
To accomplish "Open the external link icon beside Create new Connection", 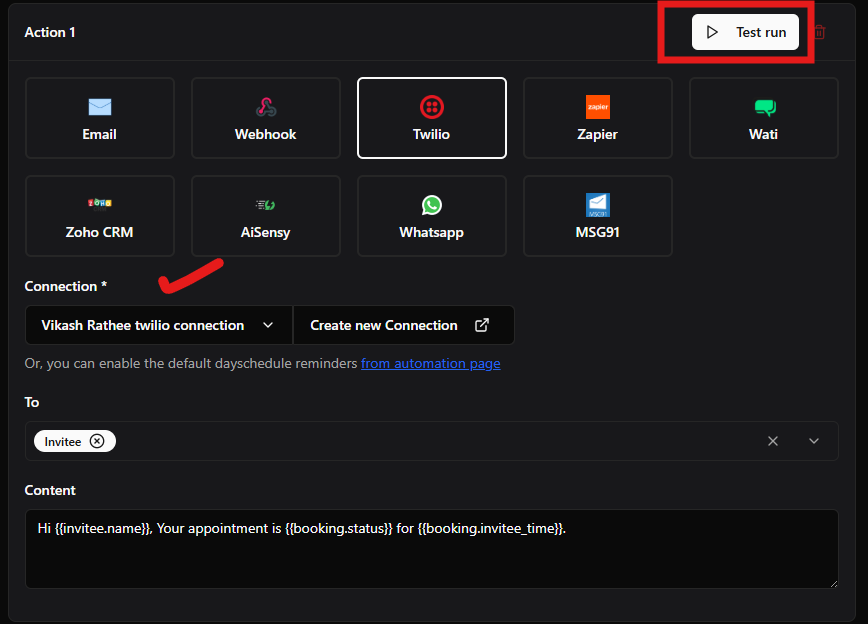I will (482, 325).
